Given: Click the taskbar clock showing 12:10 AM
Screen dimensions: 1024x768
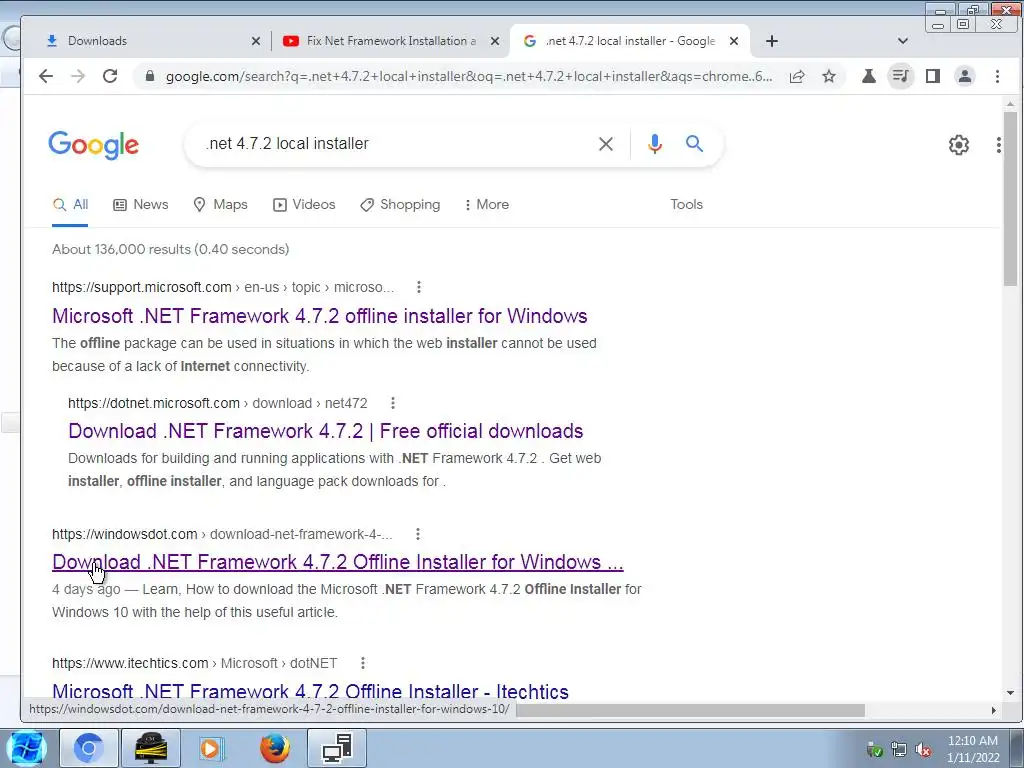Looking at the screenshot, I should (973, 749).
